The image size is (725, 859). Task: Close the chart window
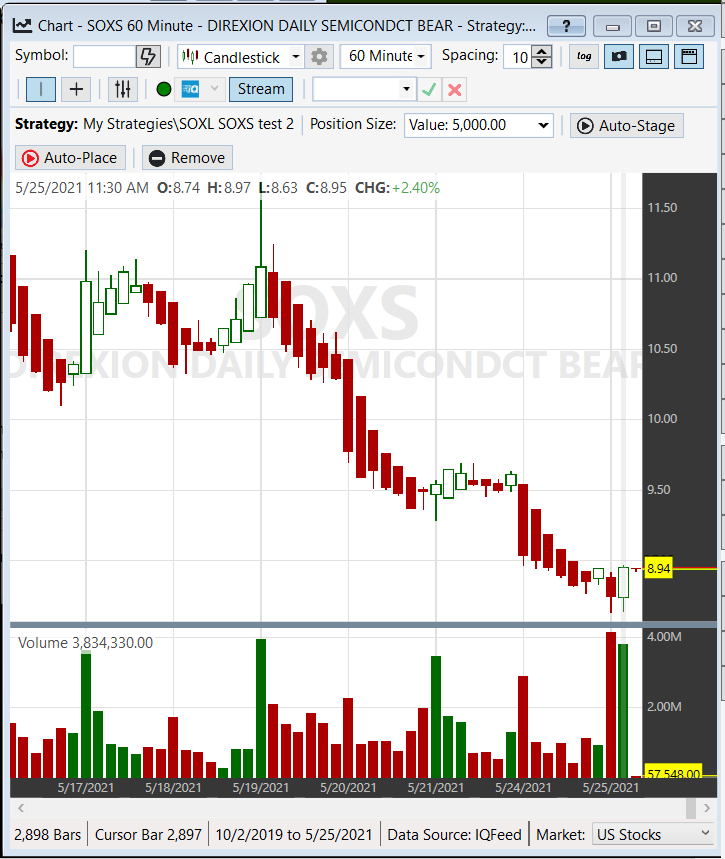(695, 26)
